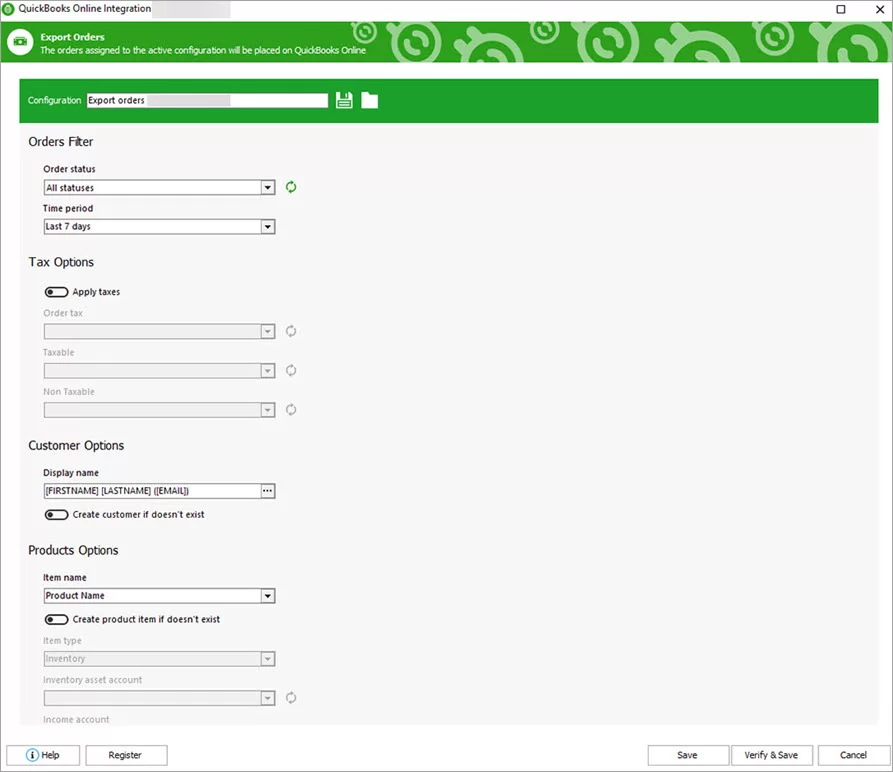
Task: Click the Display name input field
Action: tap(153, 491)
